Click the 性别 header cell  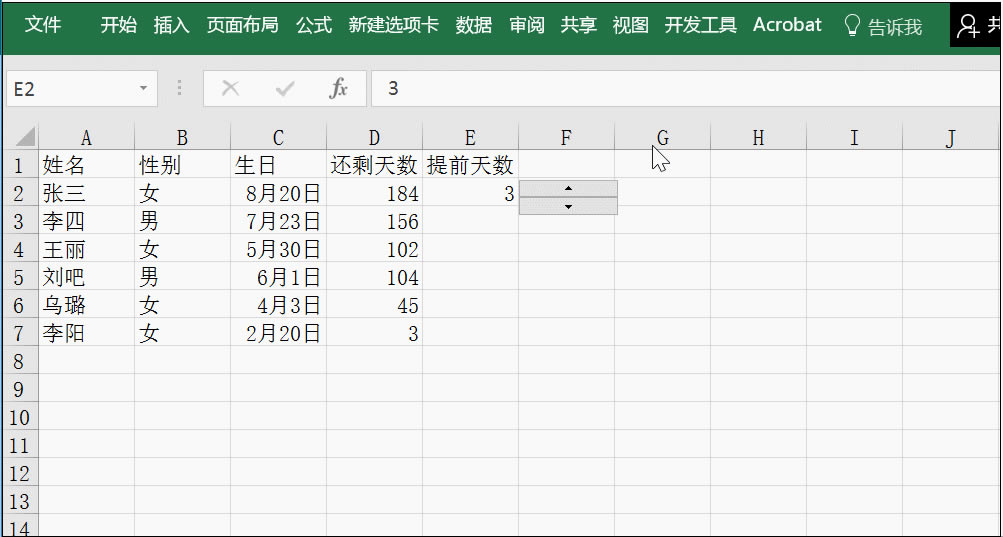click(182, 165)
